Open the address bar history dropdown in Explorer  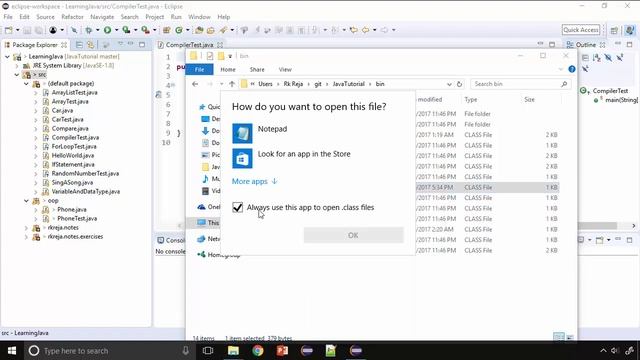tap(449, 84)
